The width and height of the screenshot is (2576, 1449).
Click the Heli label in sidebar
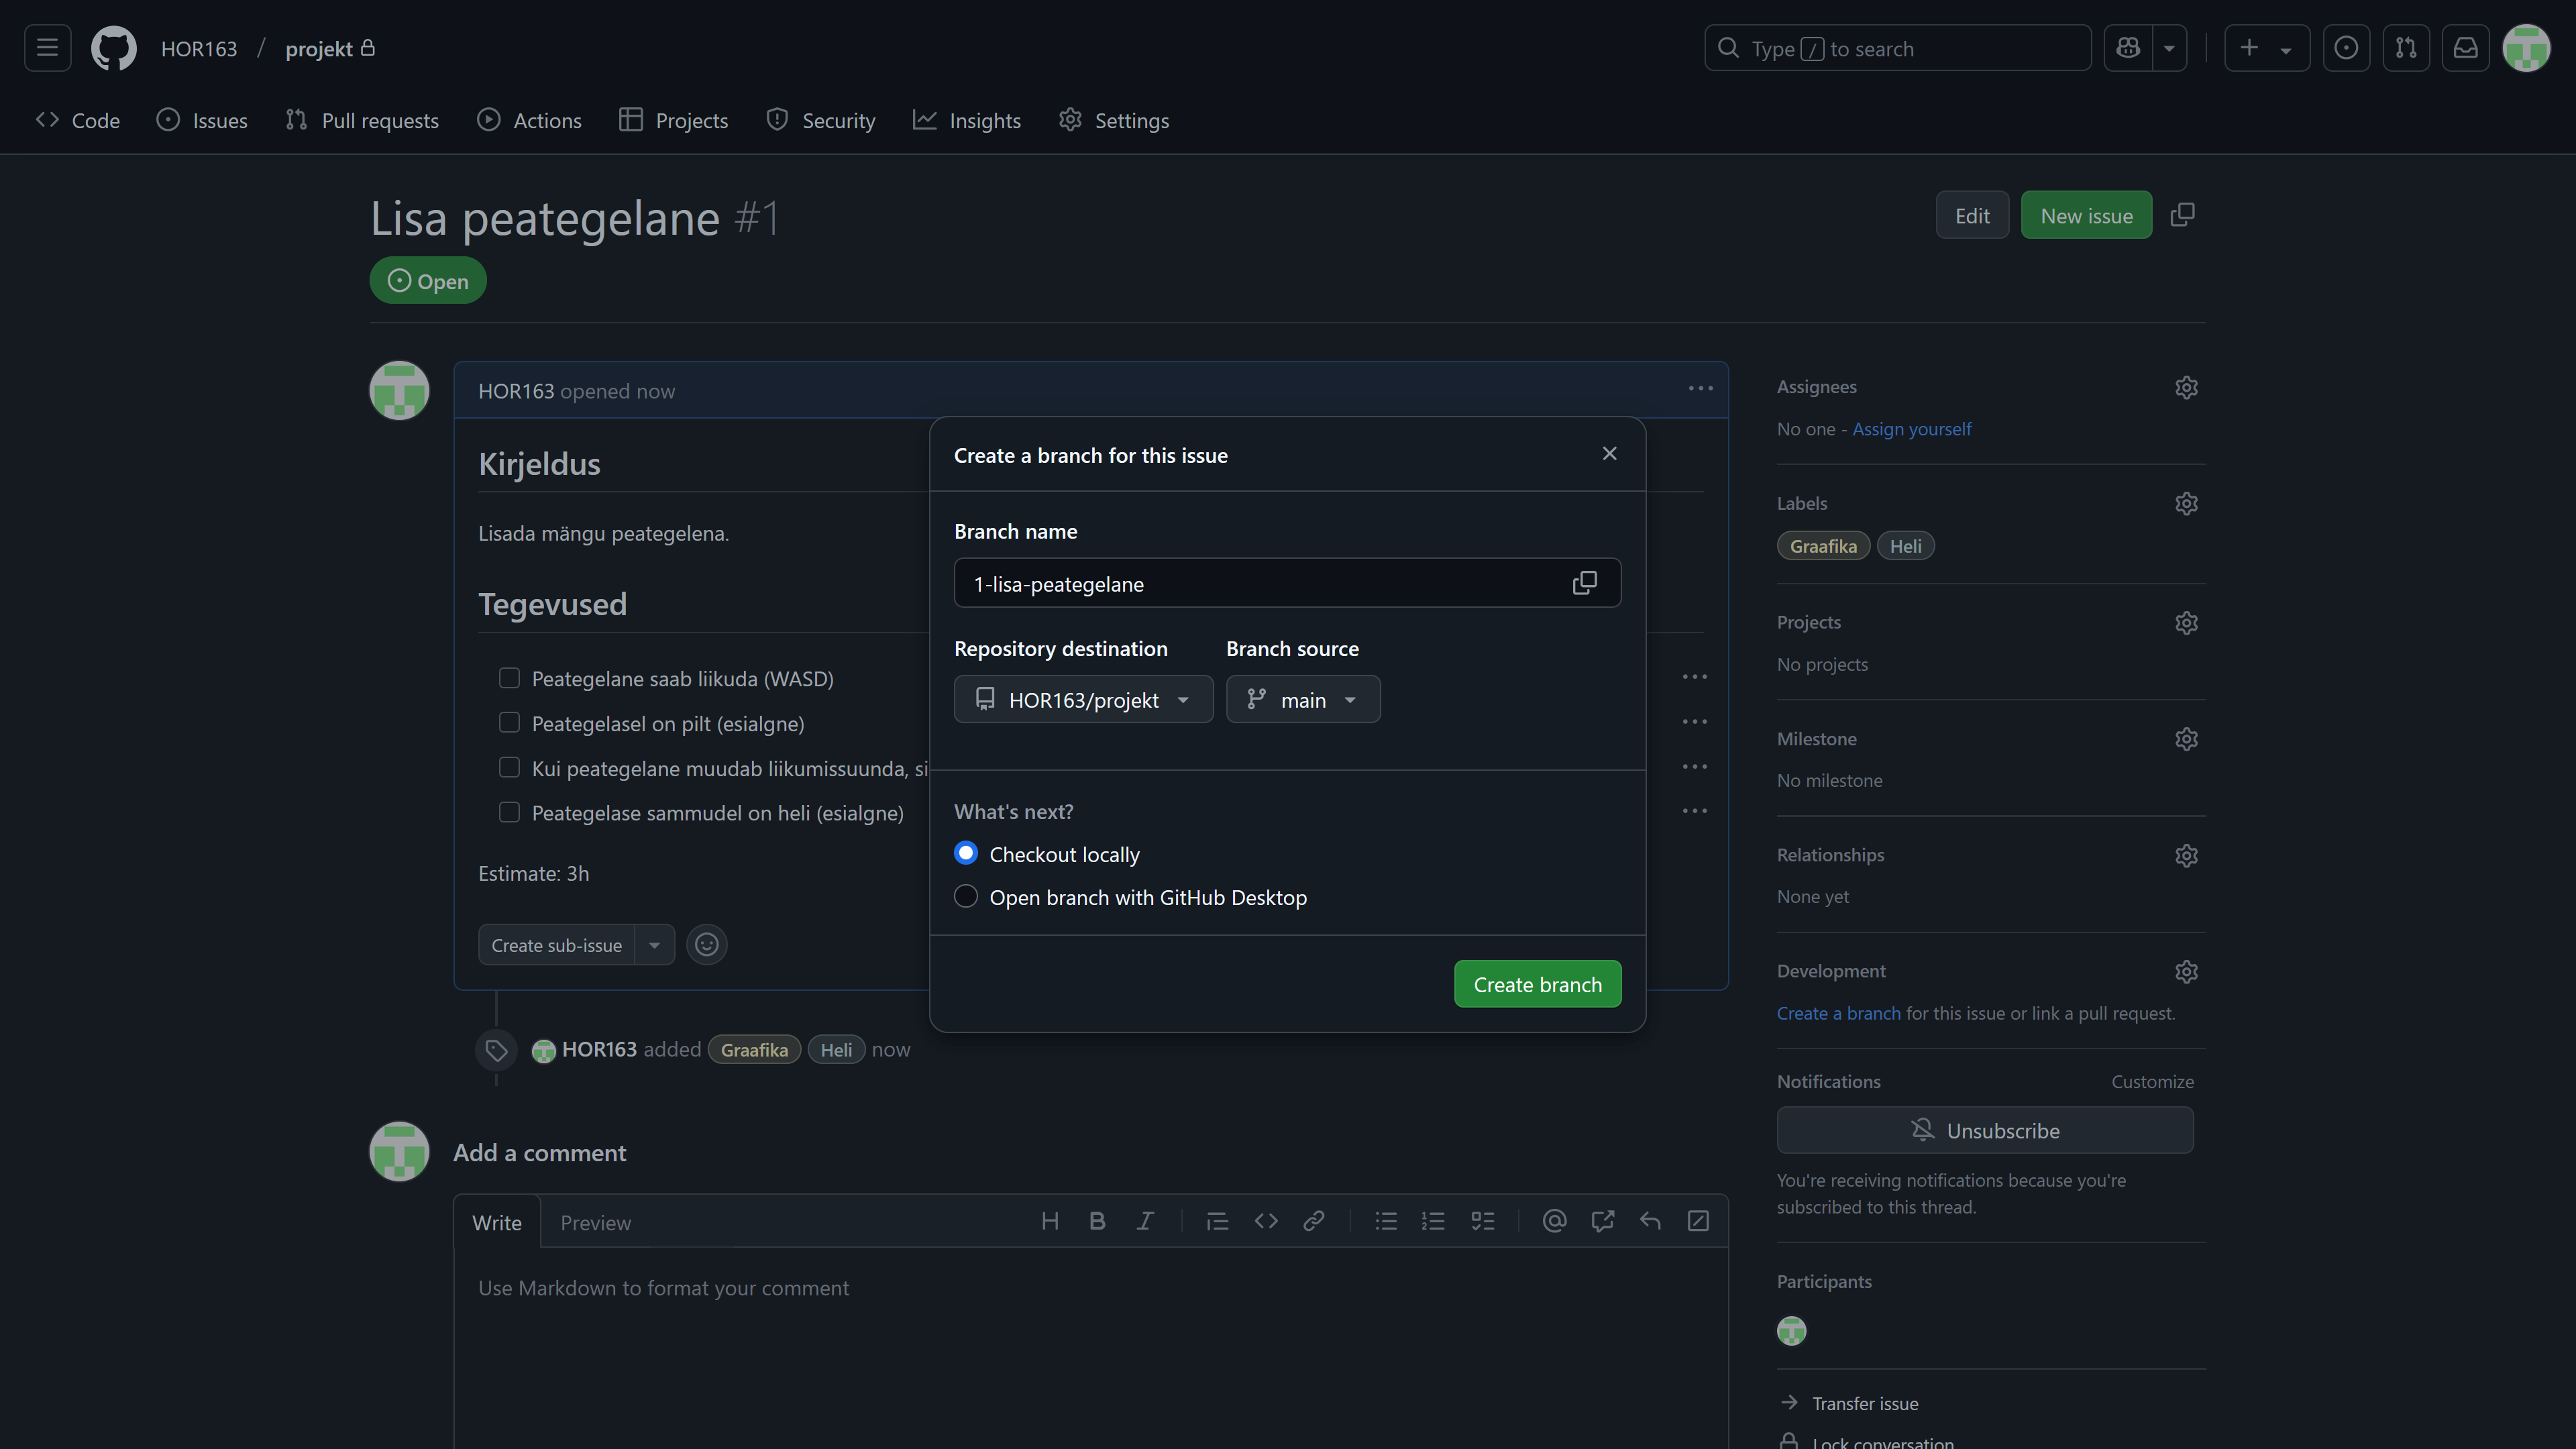click(1905, 546)
